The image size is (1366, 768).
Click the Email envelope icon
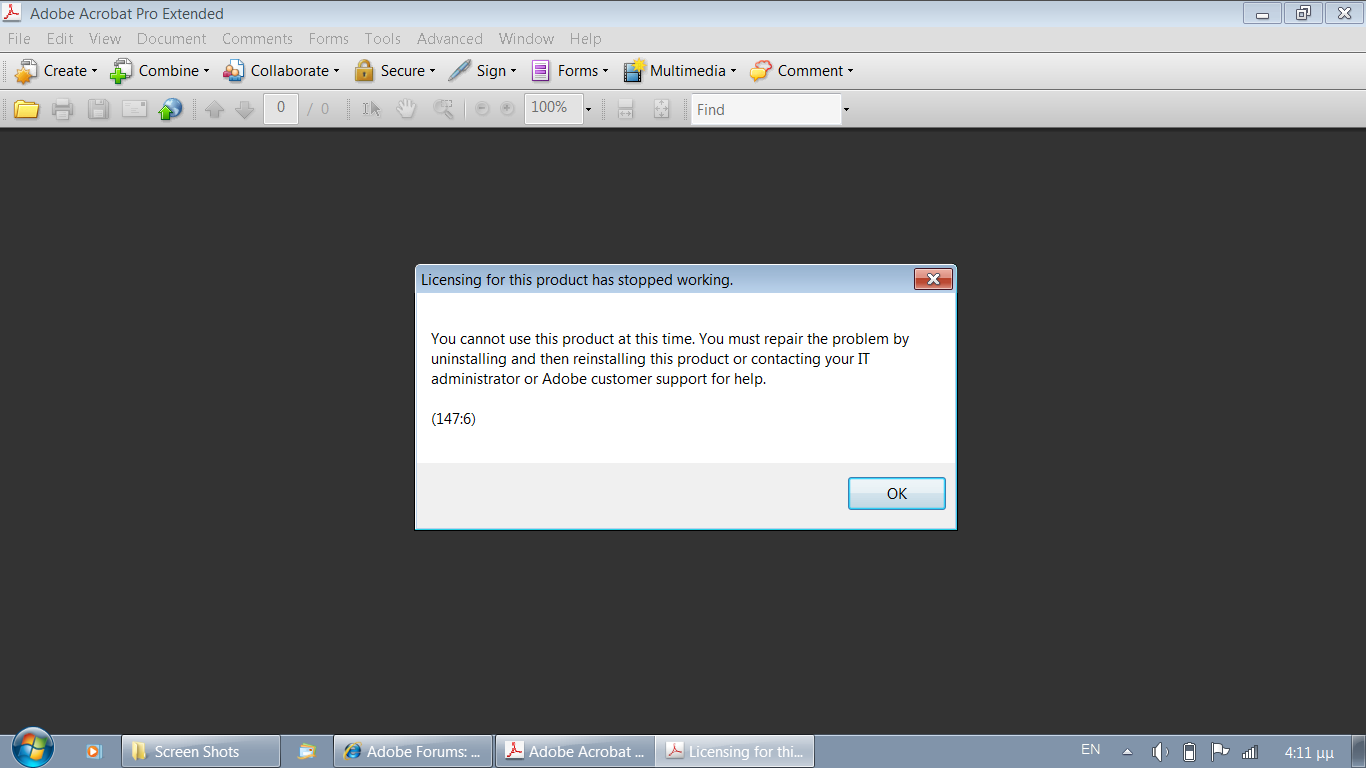coord(134,109)
